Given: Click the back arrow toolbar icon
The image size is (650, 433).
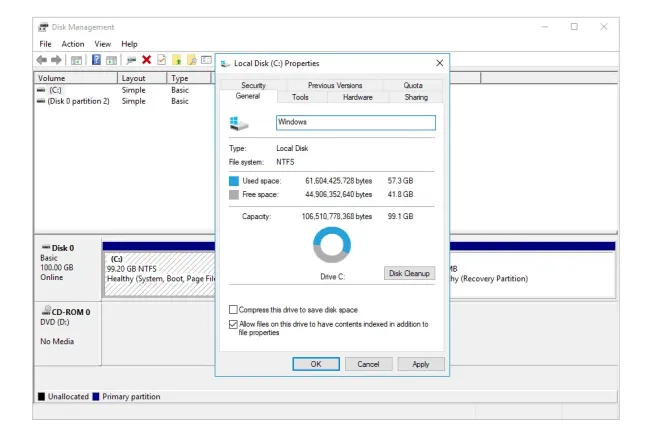Looking at the screenshot, I should click(43, 60).
